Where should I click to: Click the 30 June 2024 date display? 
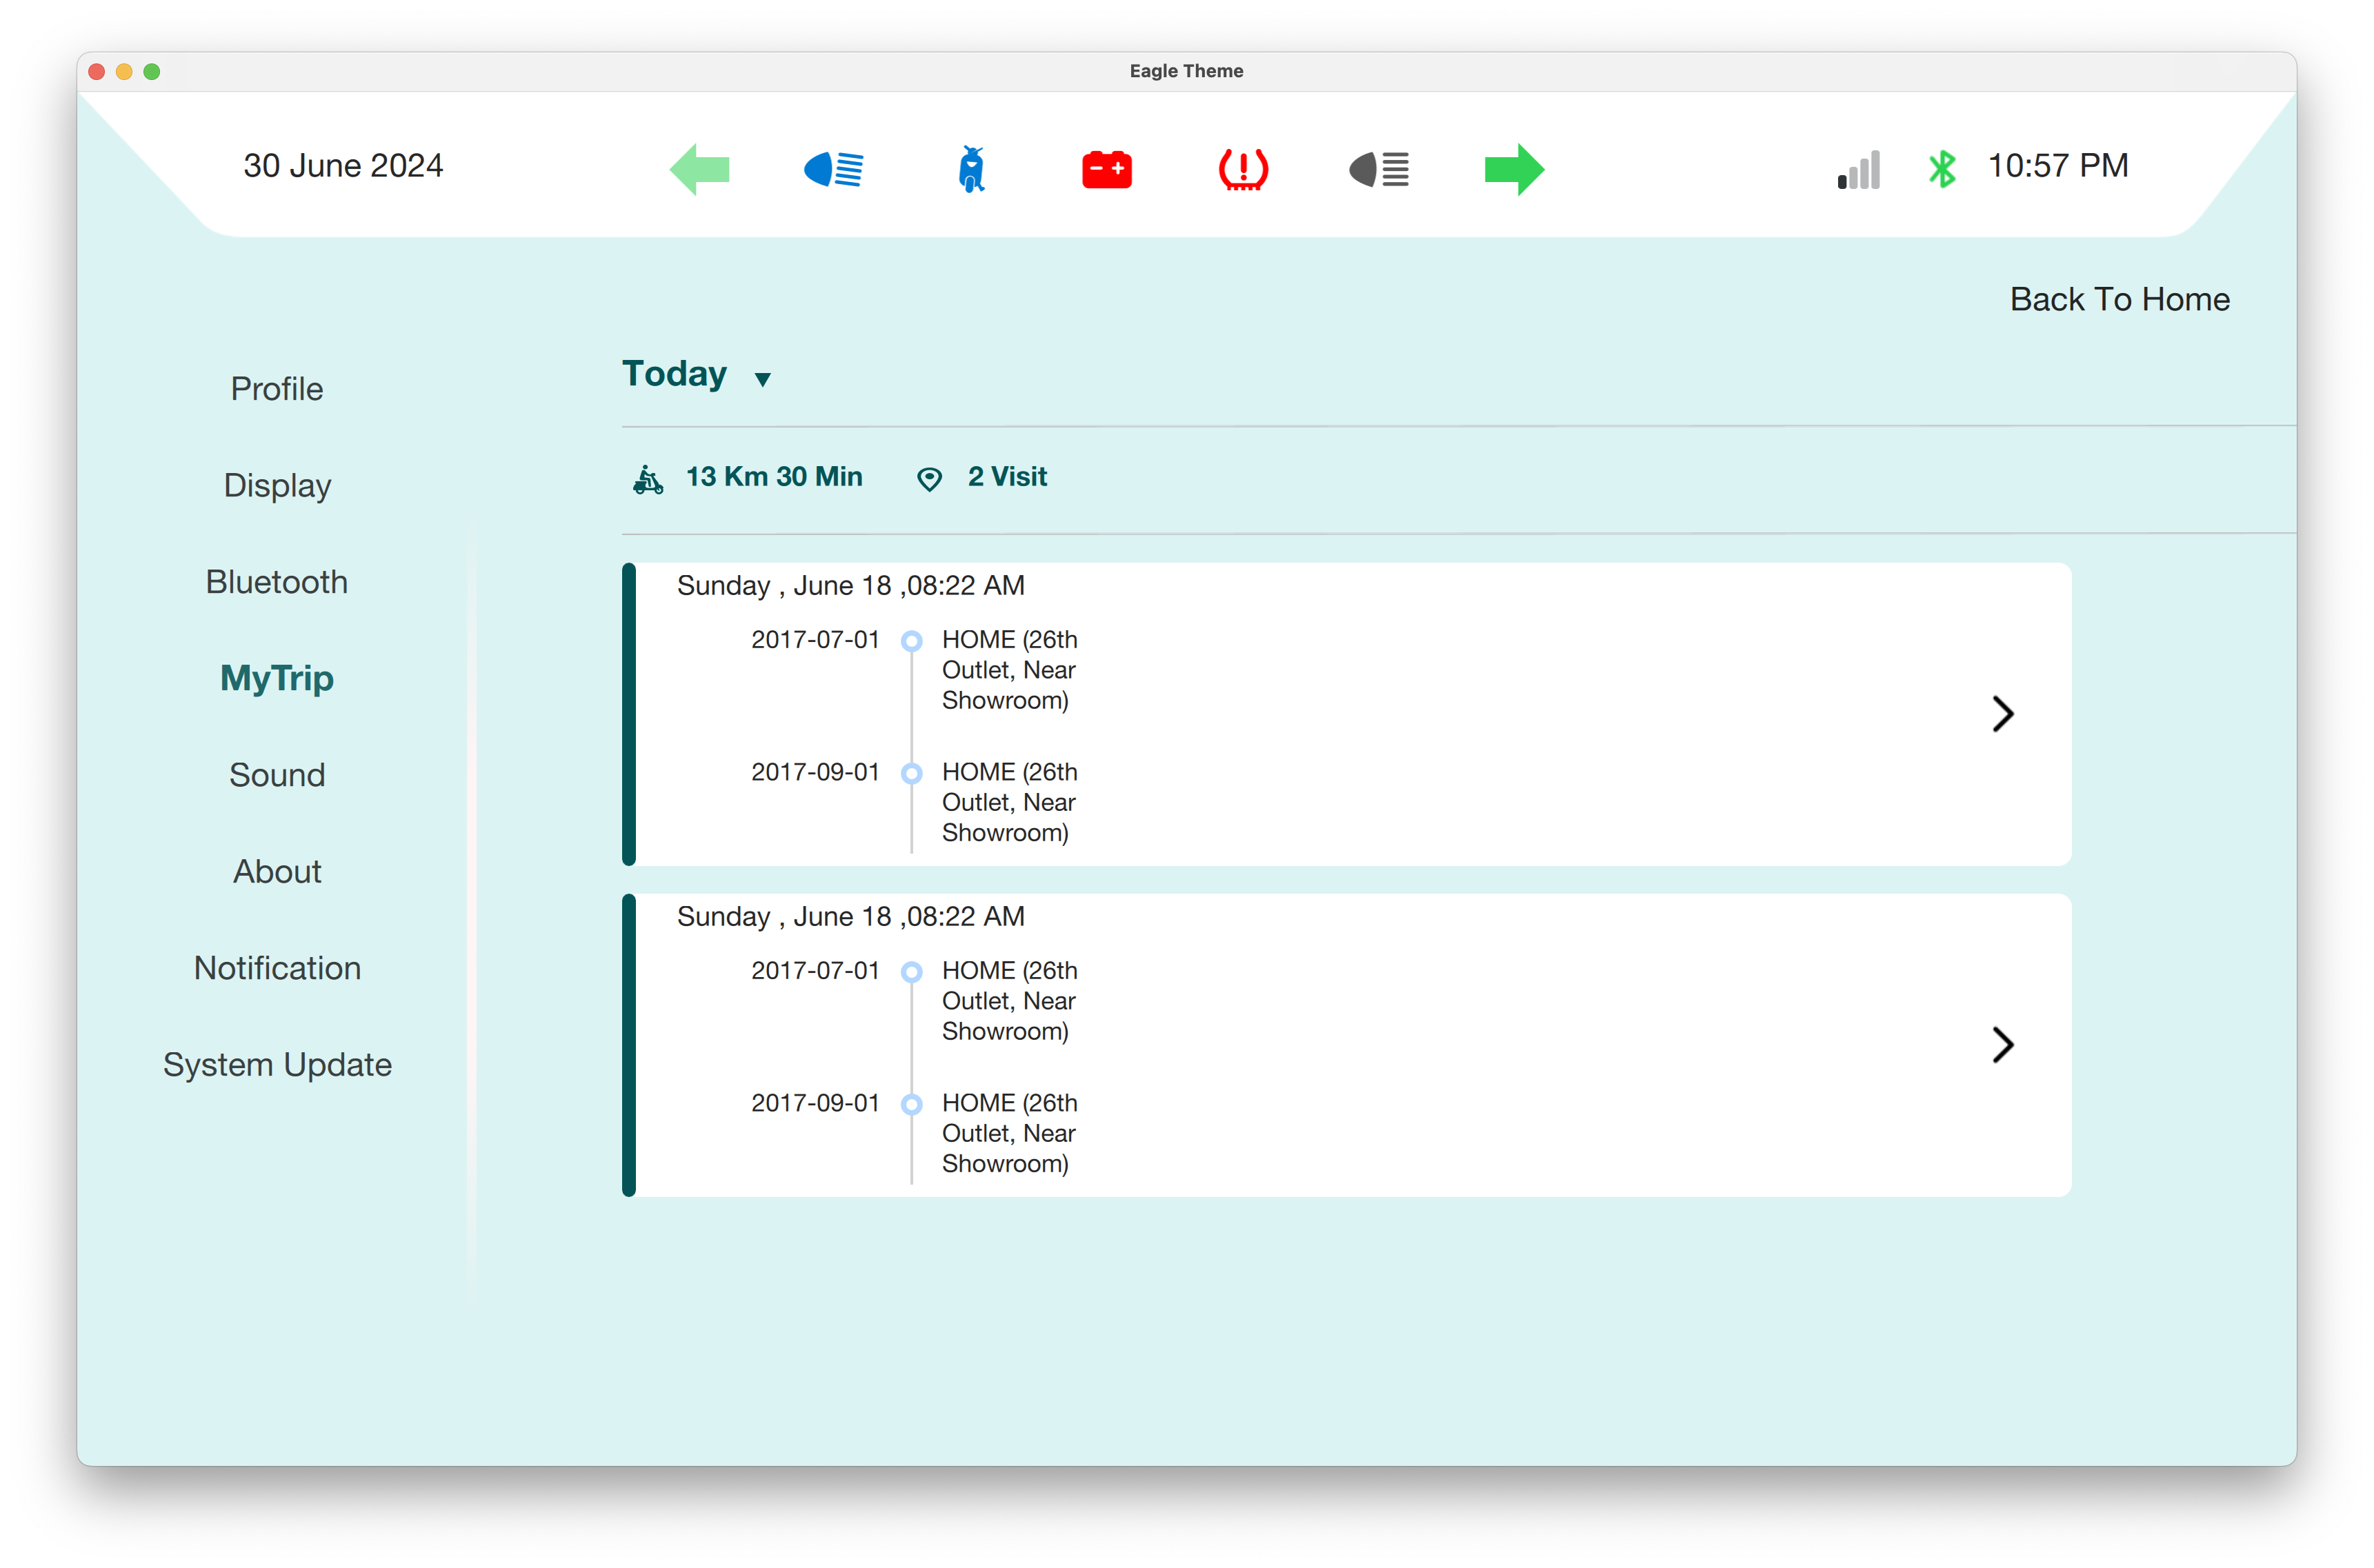[x=343, y=166]
